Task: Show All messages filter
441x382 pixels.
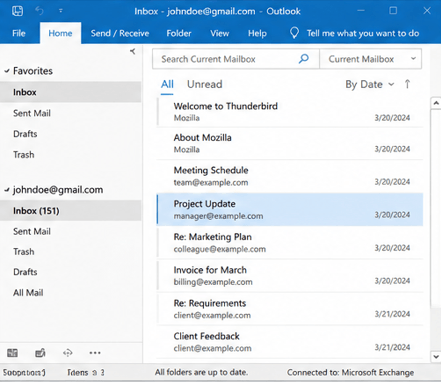Action: click(167, 84)
